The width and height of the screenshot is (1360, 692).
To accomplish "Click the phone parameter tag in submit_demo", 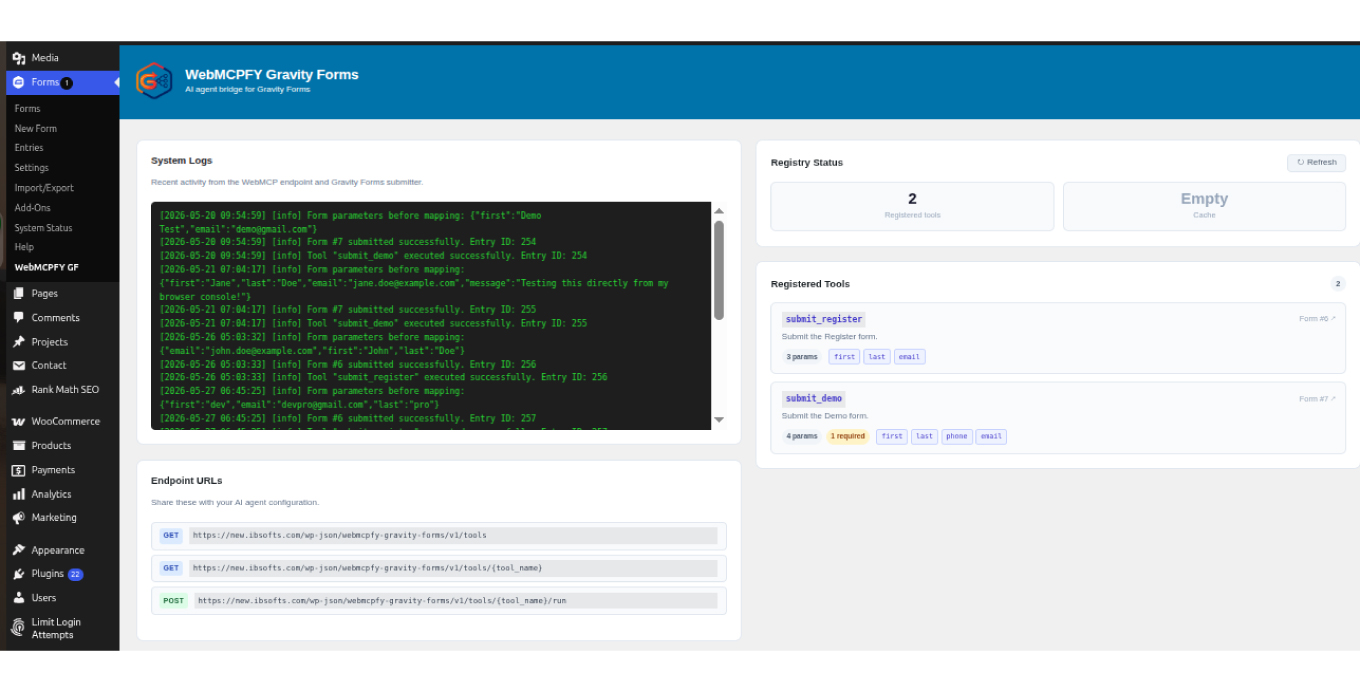I will (x=957, y=437).
